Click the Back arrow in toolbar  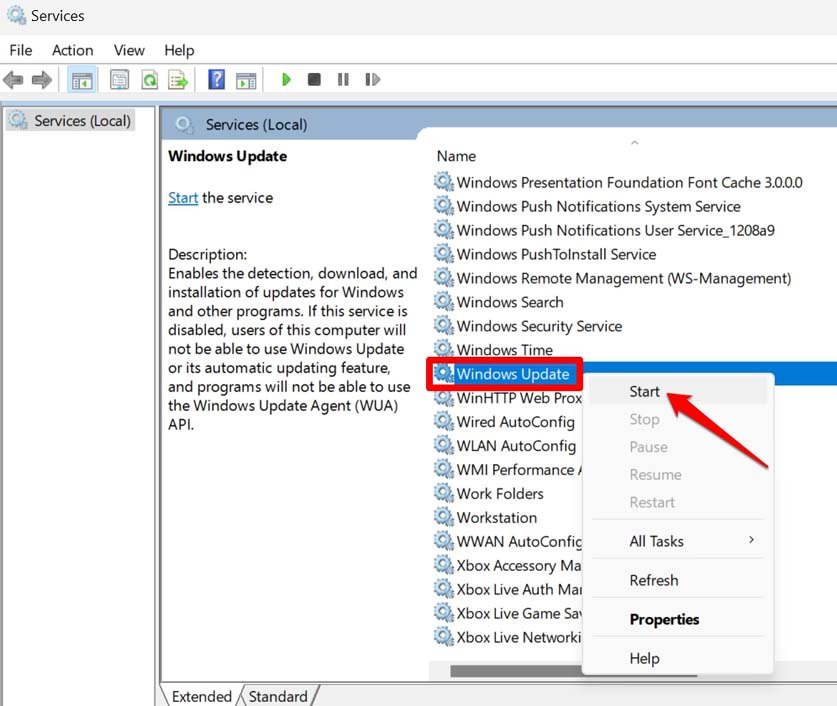[x=13, y=79]
